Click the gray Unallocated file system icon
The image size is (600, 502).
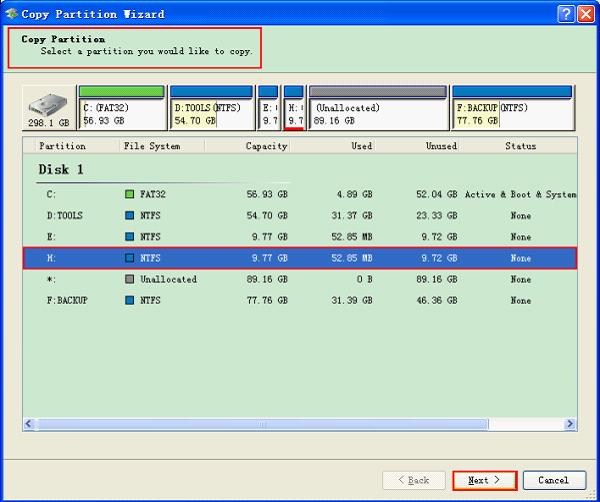129,279
